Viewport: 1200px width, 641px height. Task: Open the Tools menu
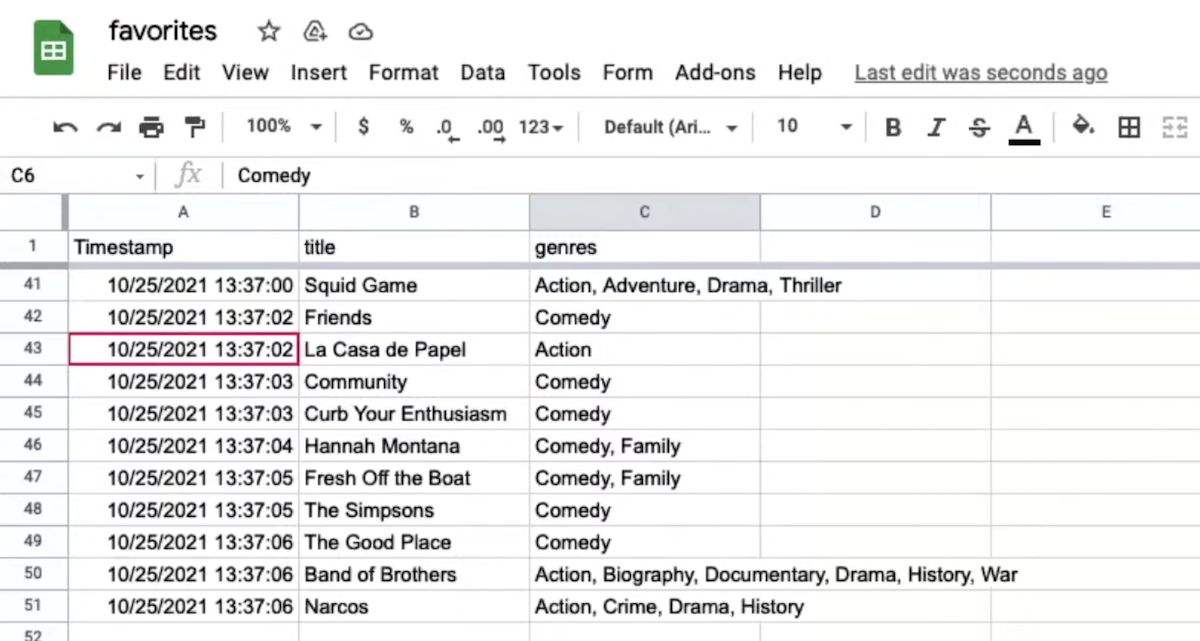coord(554,73)
